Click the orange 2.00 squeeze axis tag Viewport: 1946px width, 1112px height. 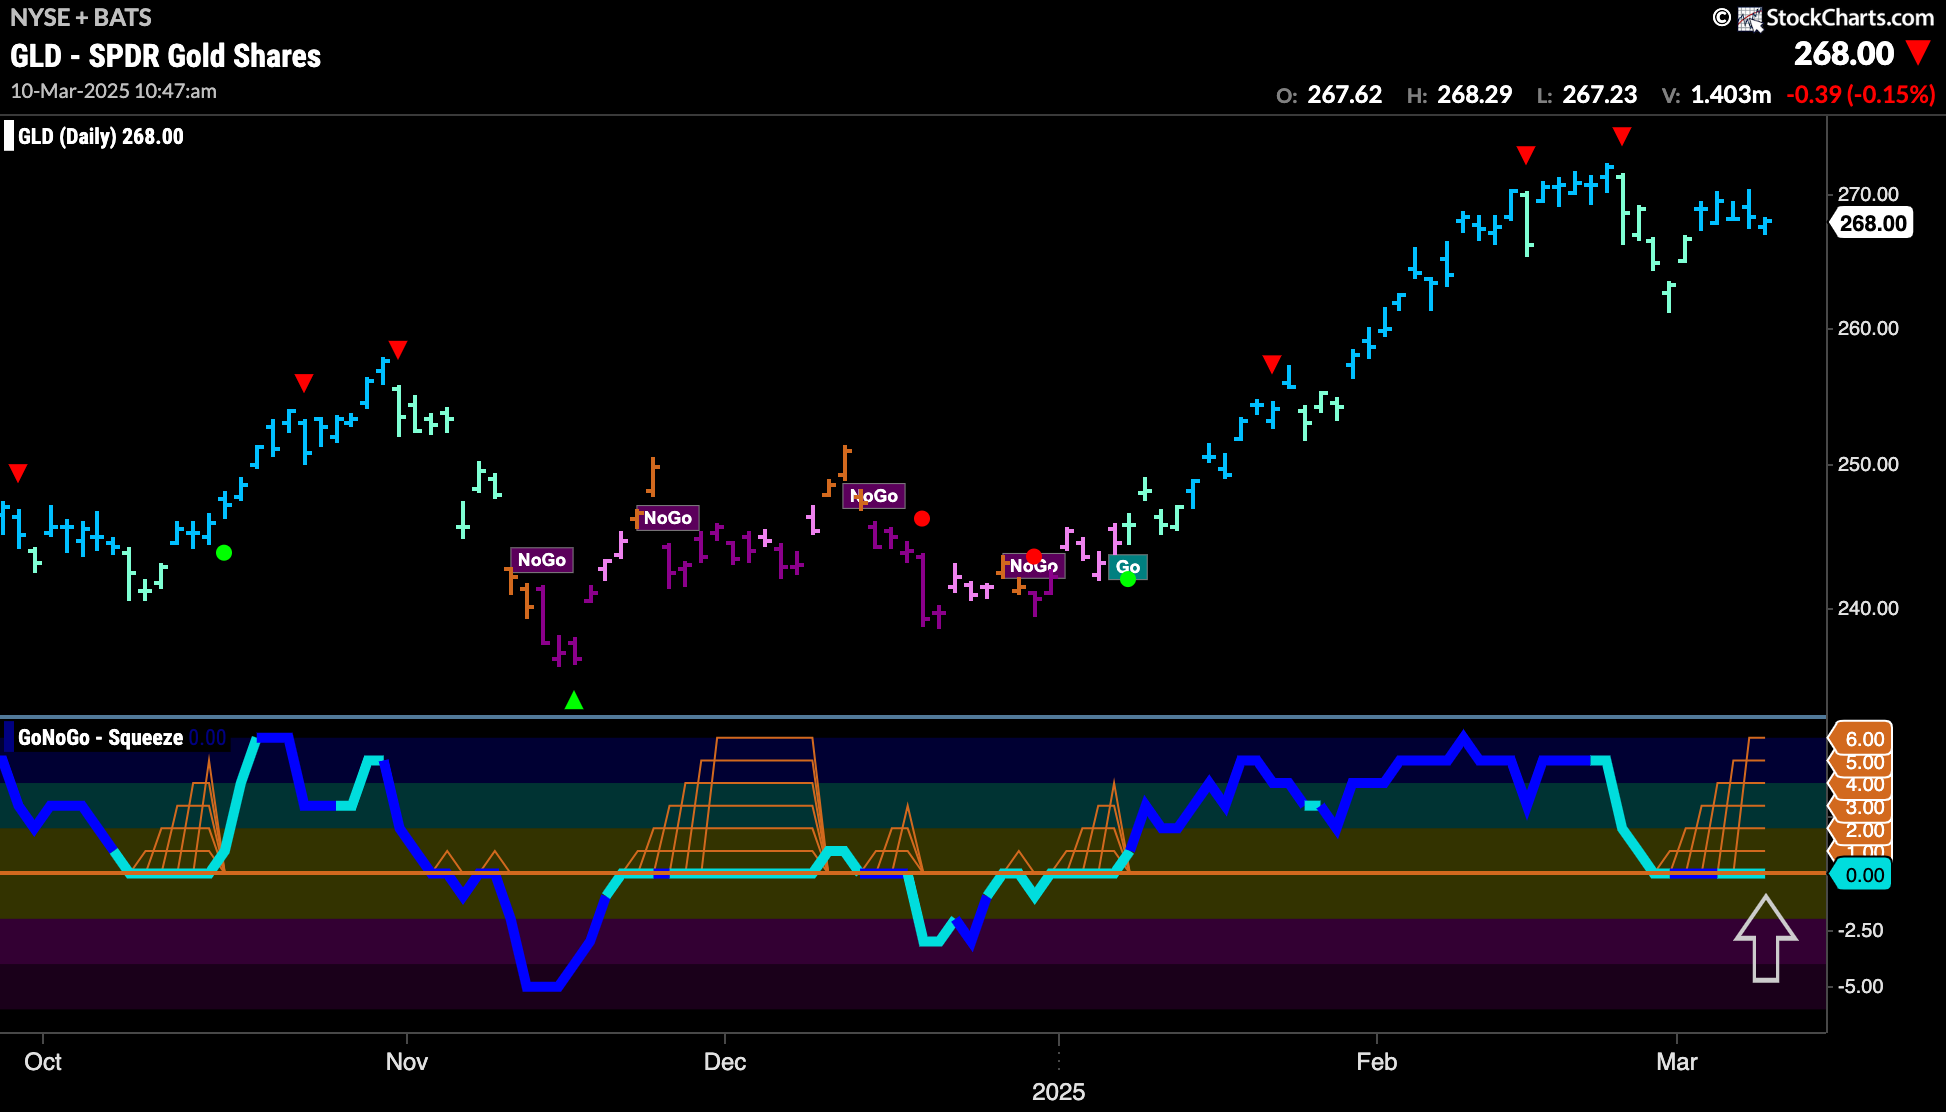pyautogui.click(x=1863, y=831)
